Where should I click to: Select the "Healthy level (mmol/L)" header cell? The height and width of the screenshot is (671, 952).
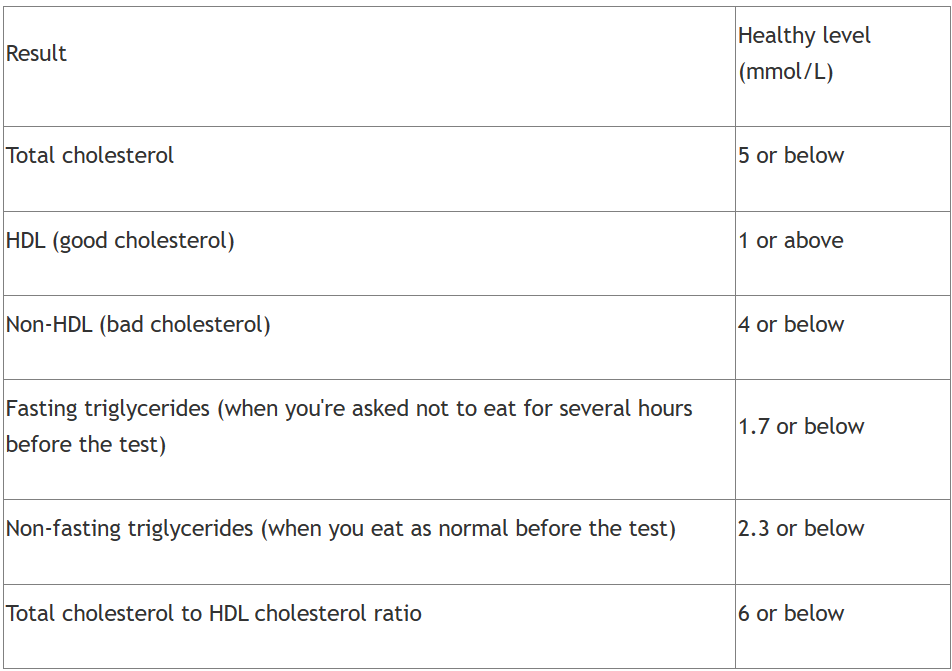pos(843,67)
